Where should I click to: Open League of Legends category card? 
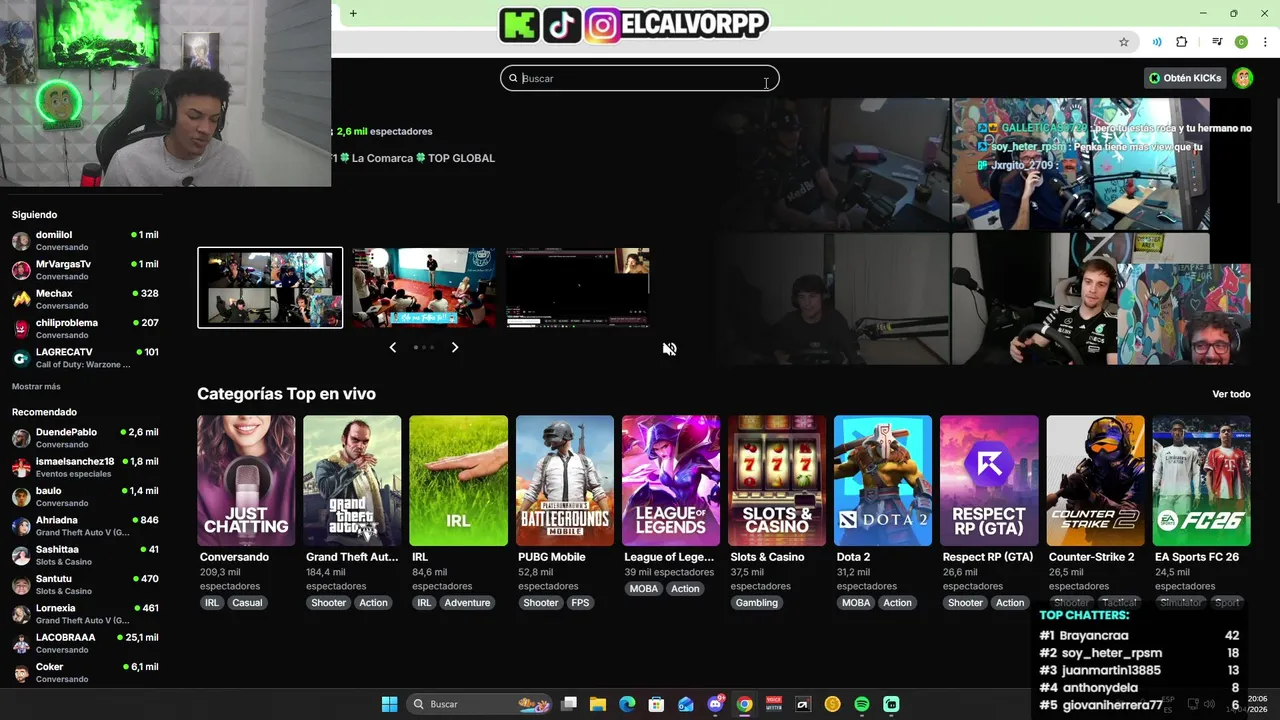pos(671,481)
